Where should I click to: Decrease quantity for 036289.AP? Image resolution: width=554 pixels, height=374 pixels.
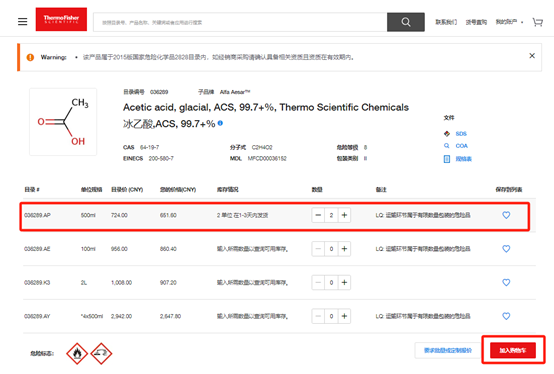point(318,215)
